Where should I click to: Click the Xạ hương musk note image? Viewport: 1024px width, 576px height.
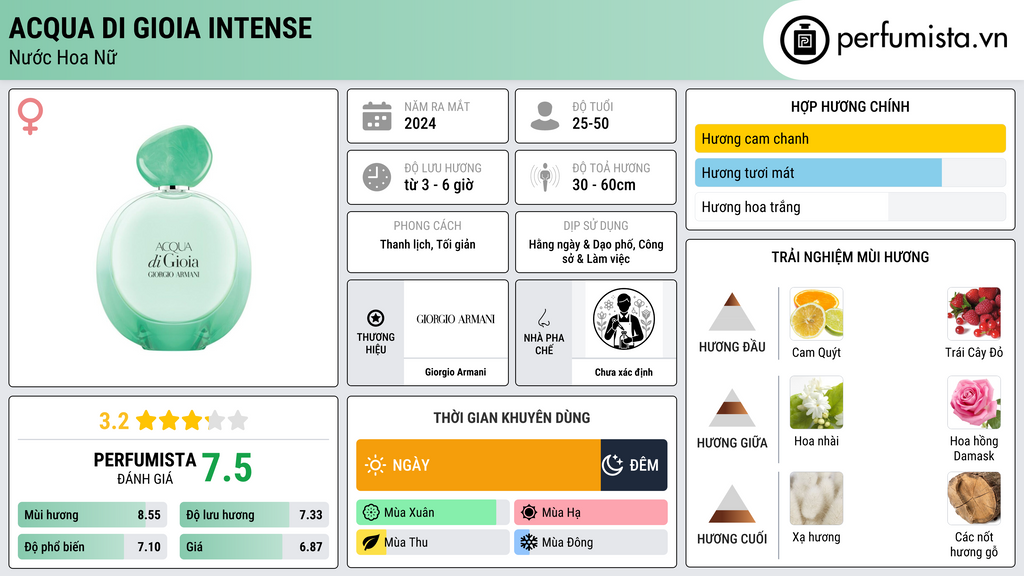[x=816, y=498]
